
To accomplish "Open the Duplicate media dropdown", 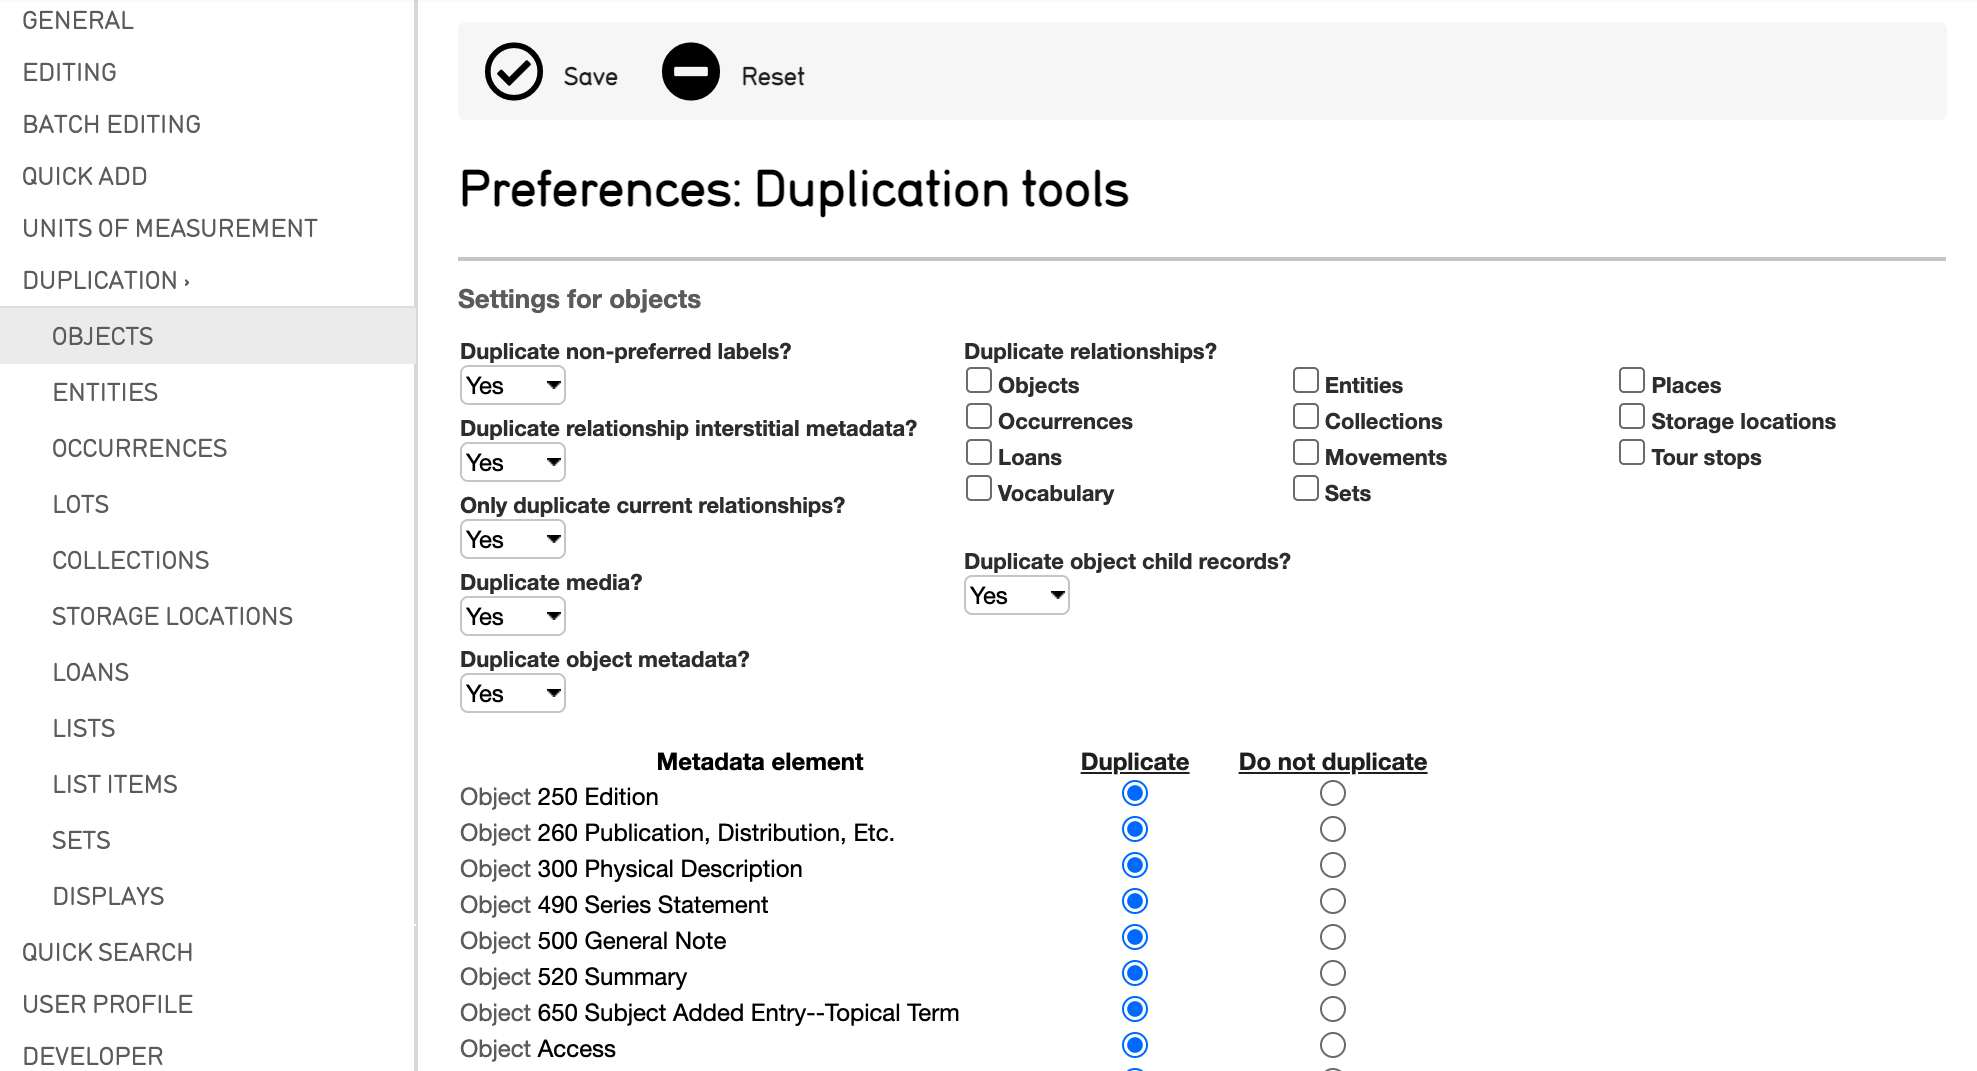I will pyautogui.click(x=512, y=617).
